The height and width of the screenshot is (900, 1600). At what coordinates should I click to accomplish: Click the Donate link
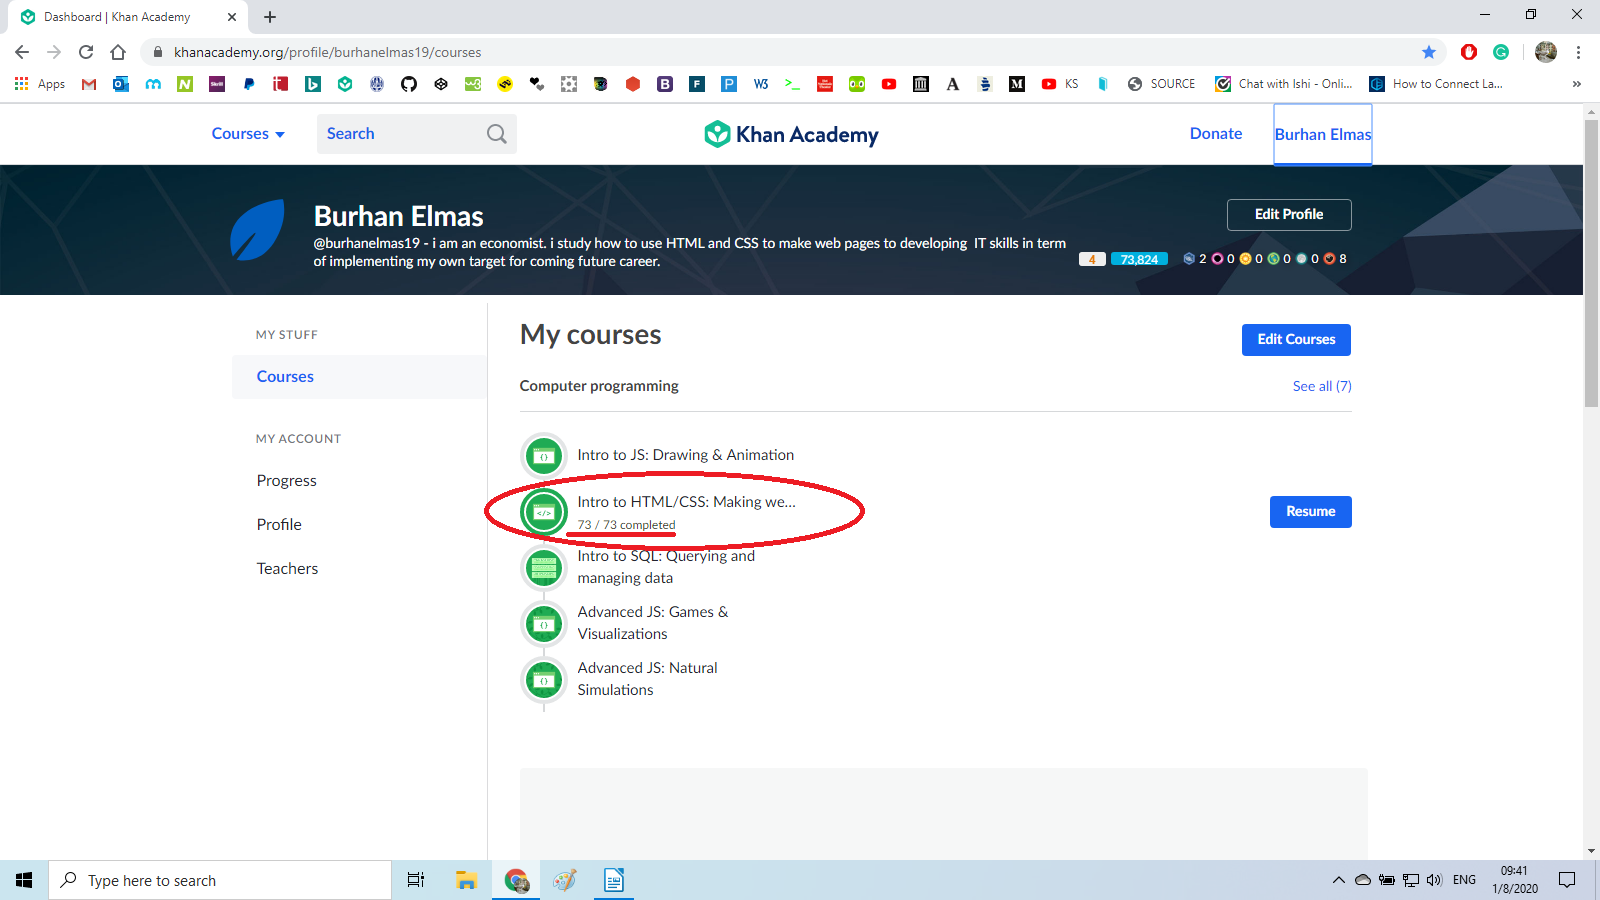(1216, 134)
